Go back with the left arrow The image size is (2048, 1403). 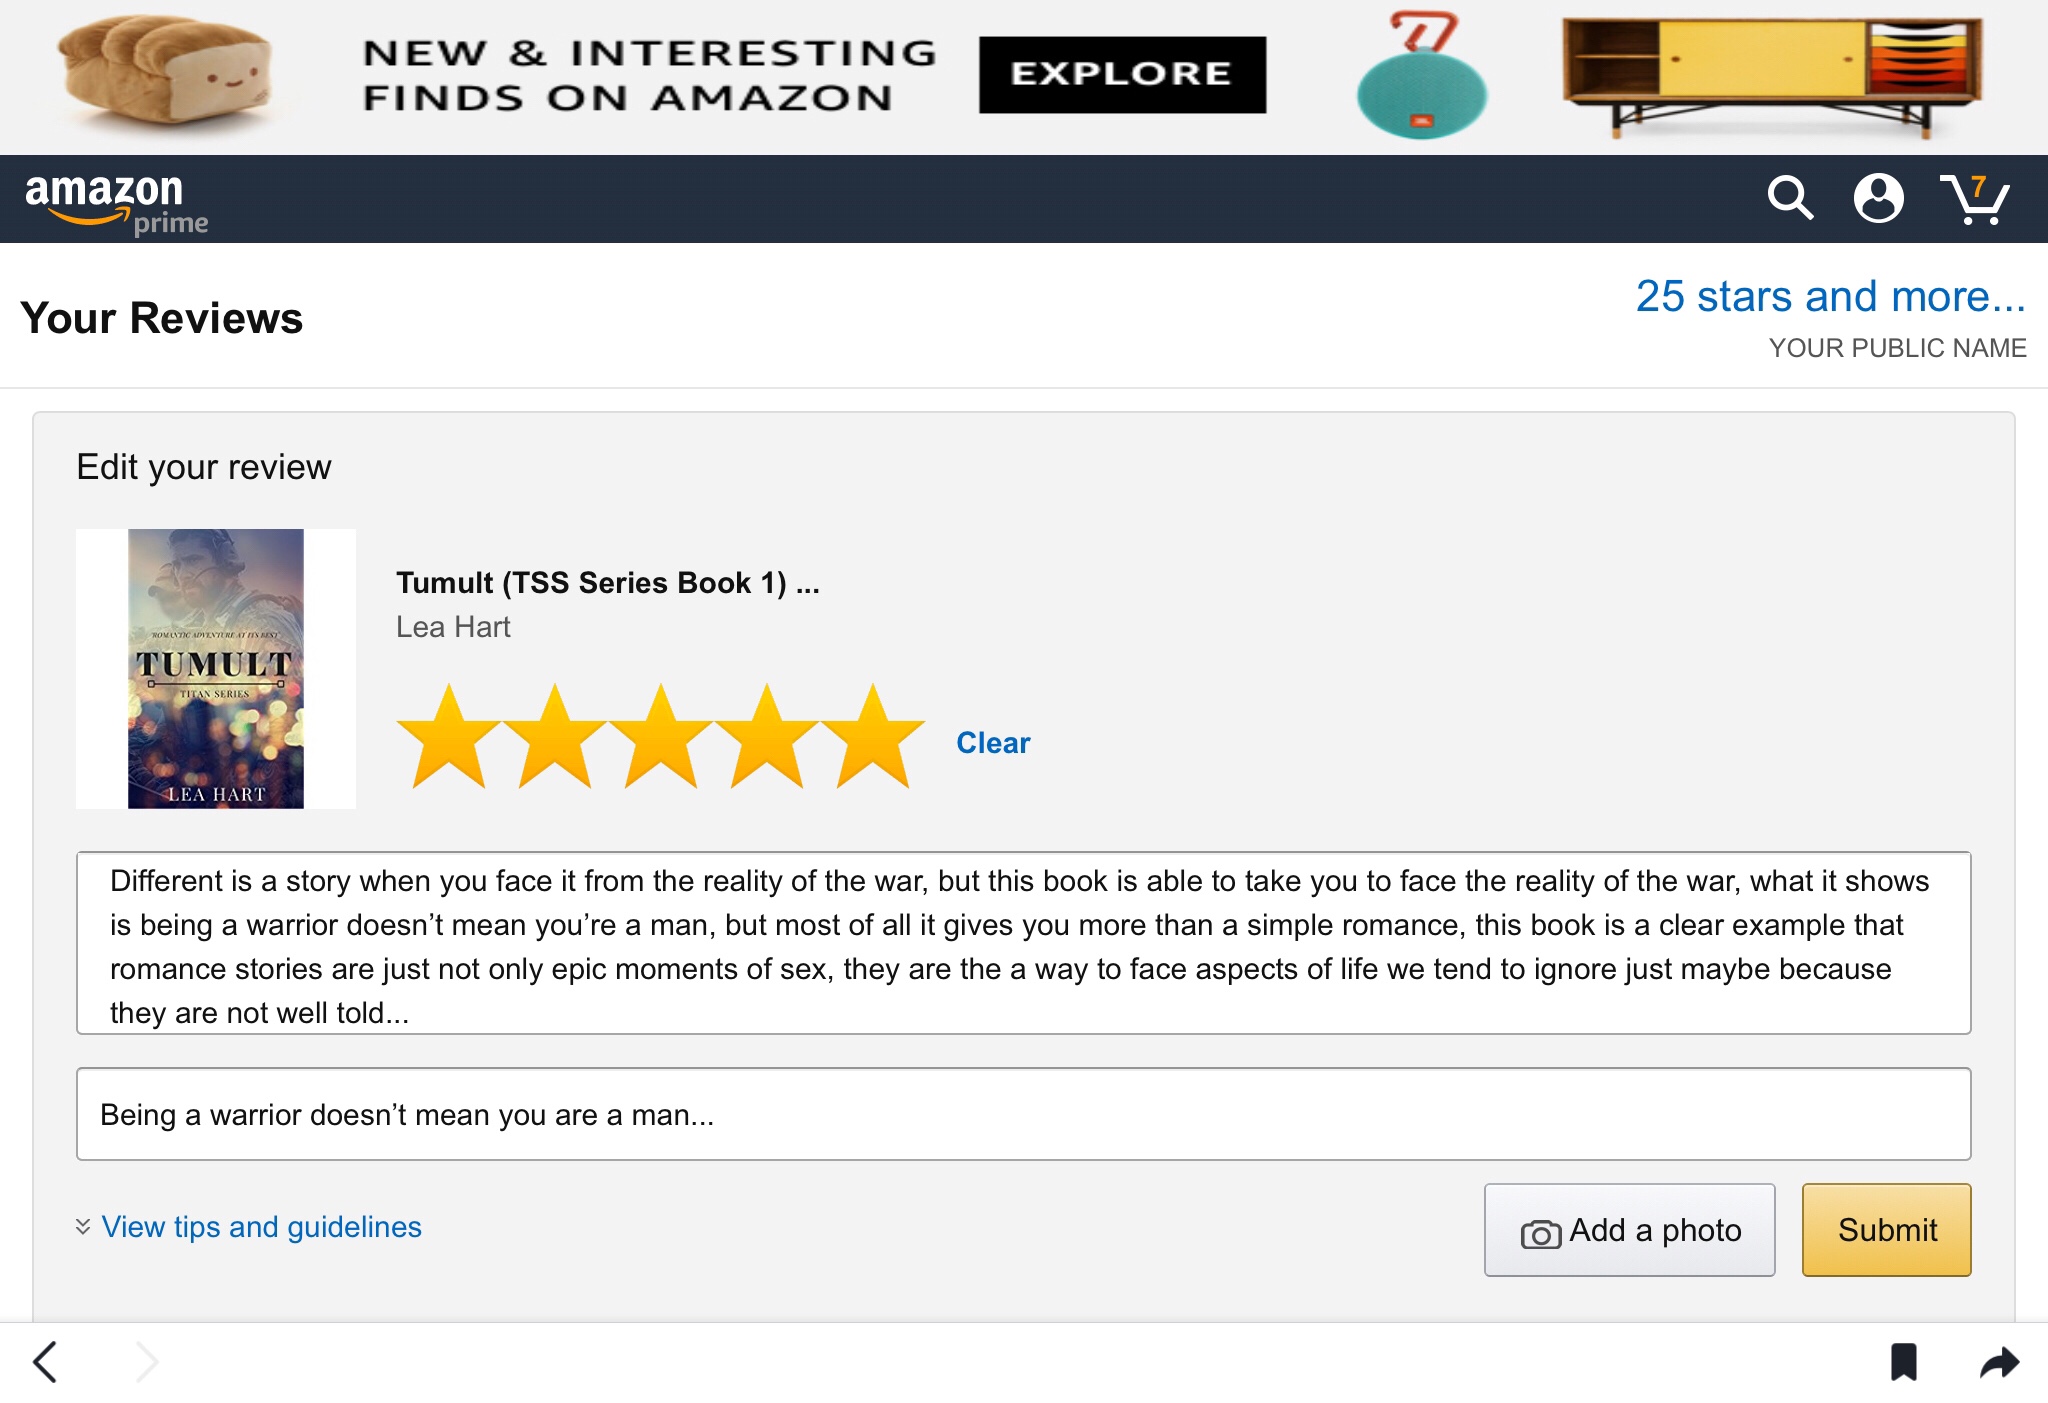coord(46,1362)
